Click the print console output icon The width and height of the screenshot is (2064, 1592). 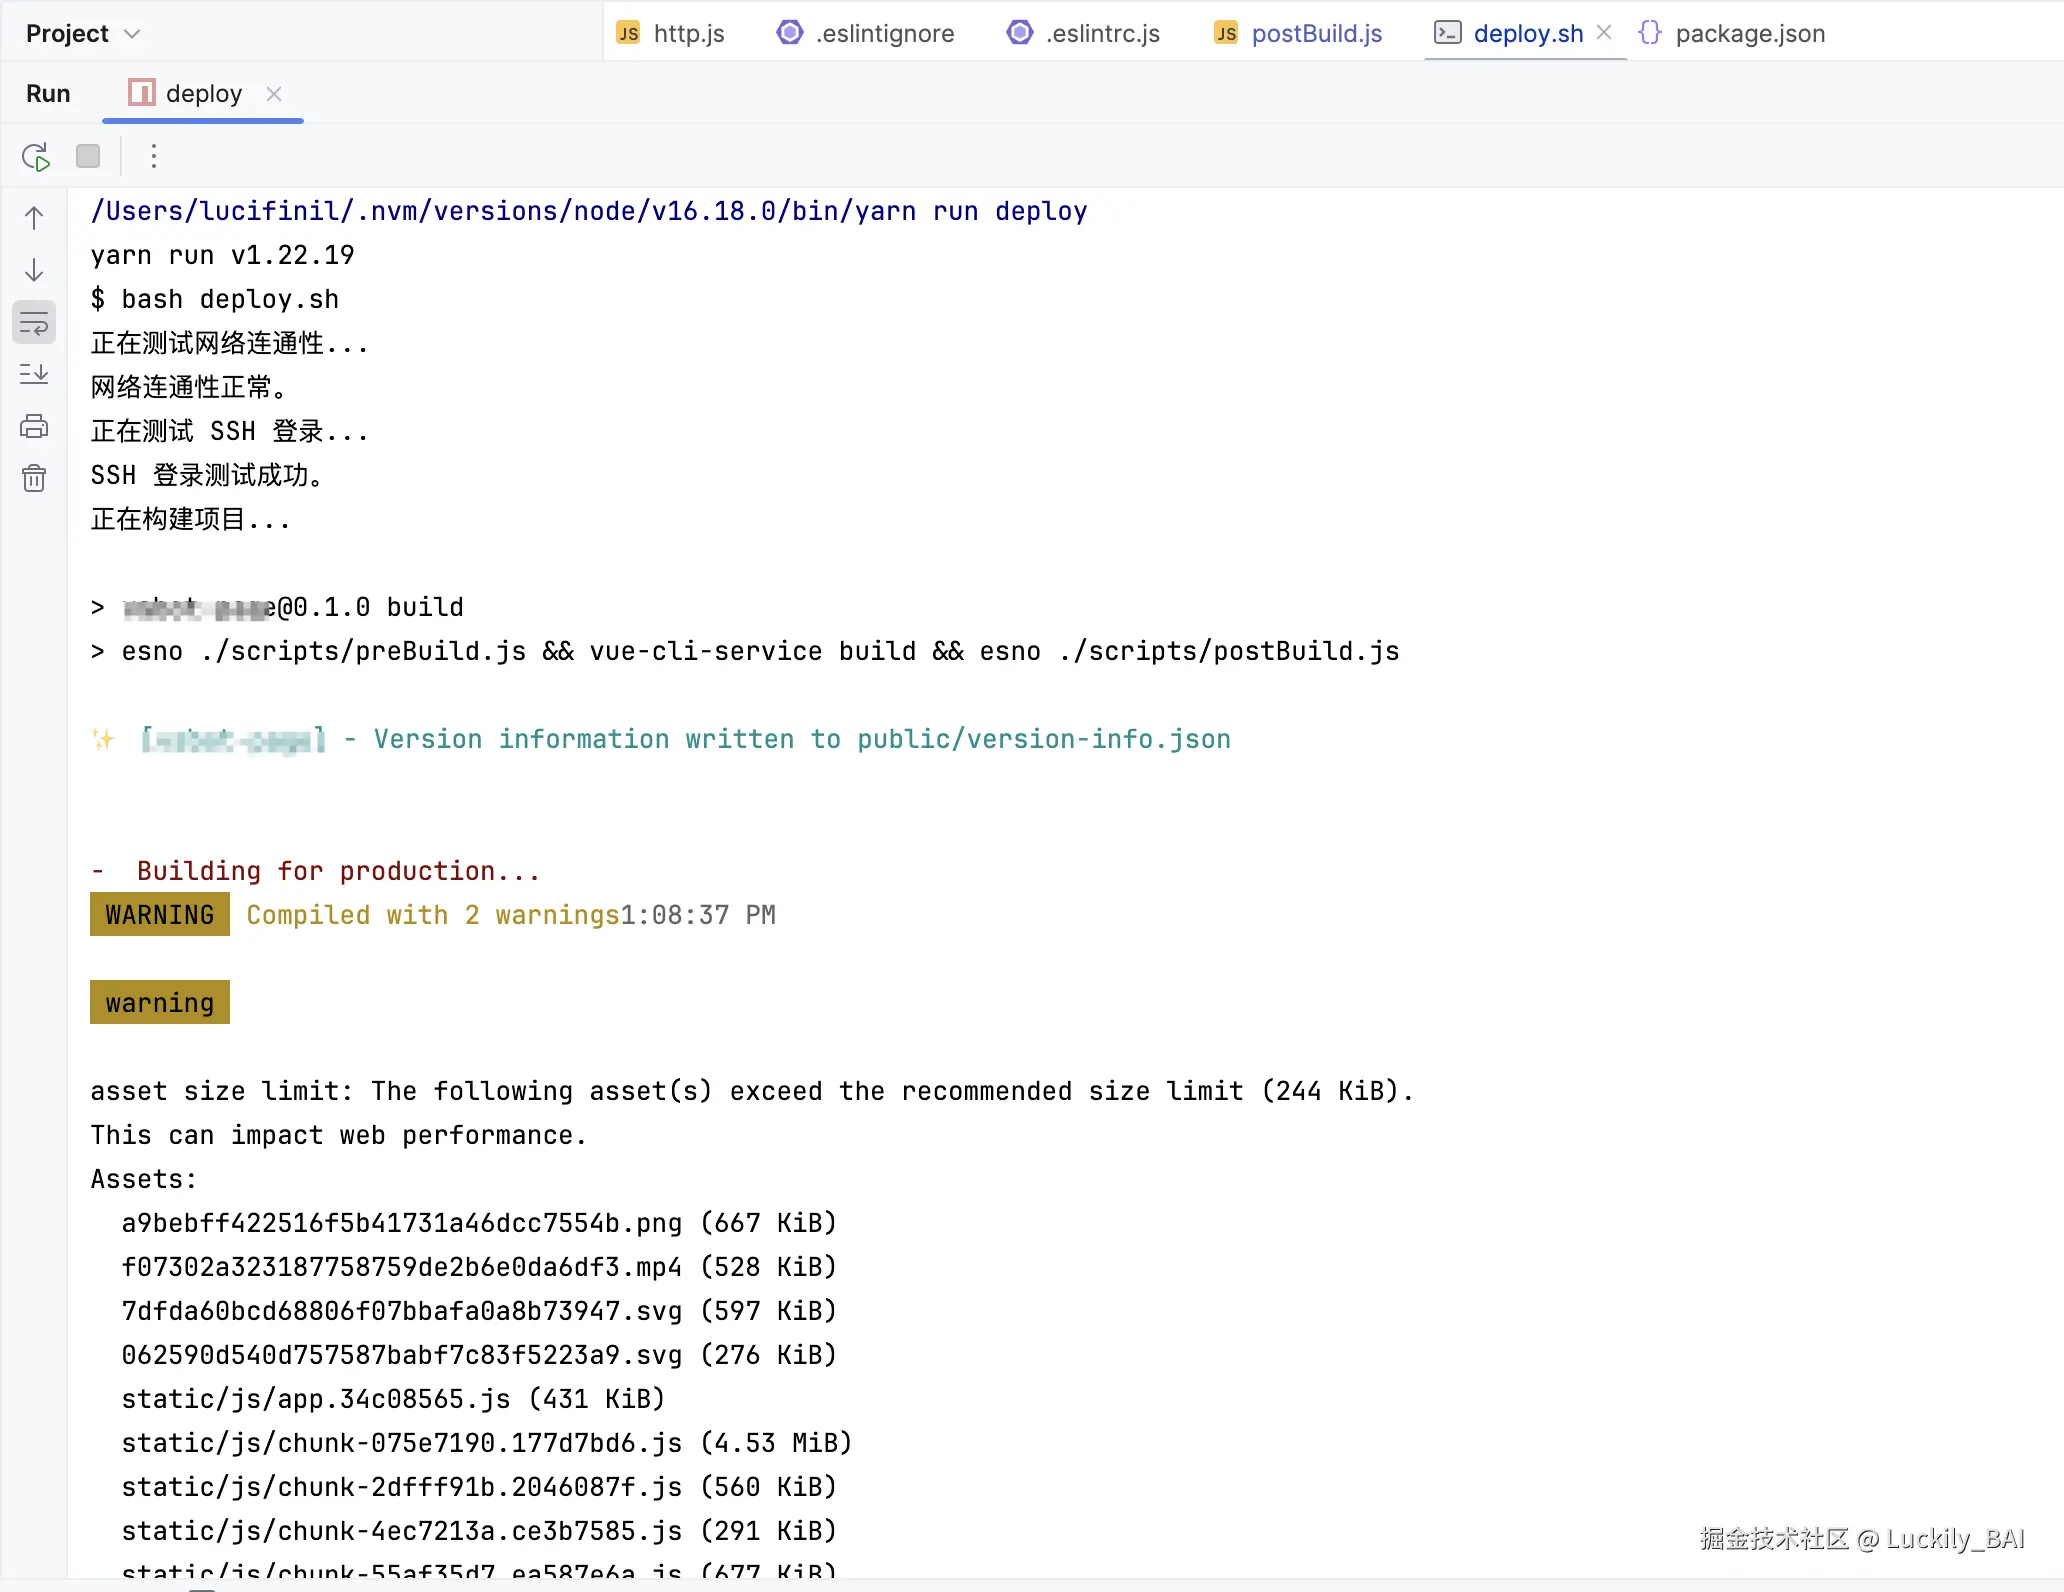pos(34,427)
